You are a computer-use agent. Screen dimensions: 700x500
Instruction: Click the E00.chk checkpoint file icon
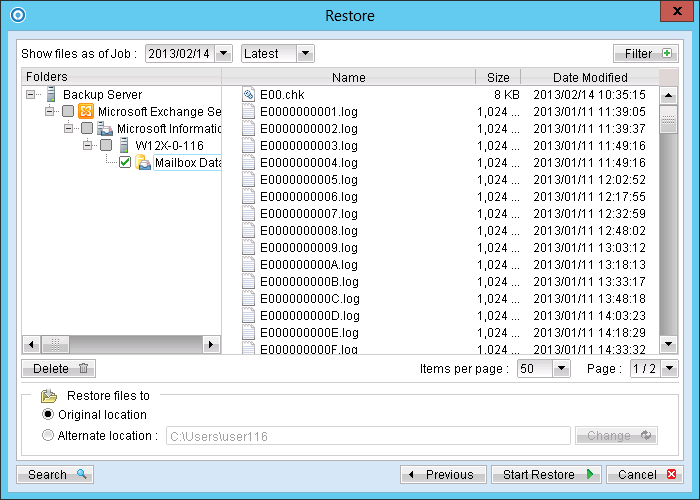tap(249, 95)
